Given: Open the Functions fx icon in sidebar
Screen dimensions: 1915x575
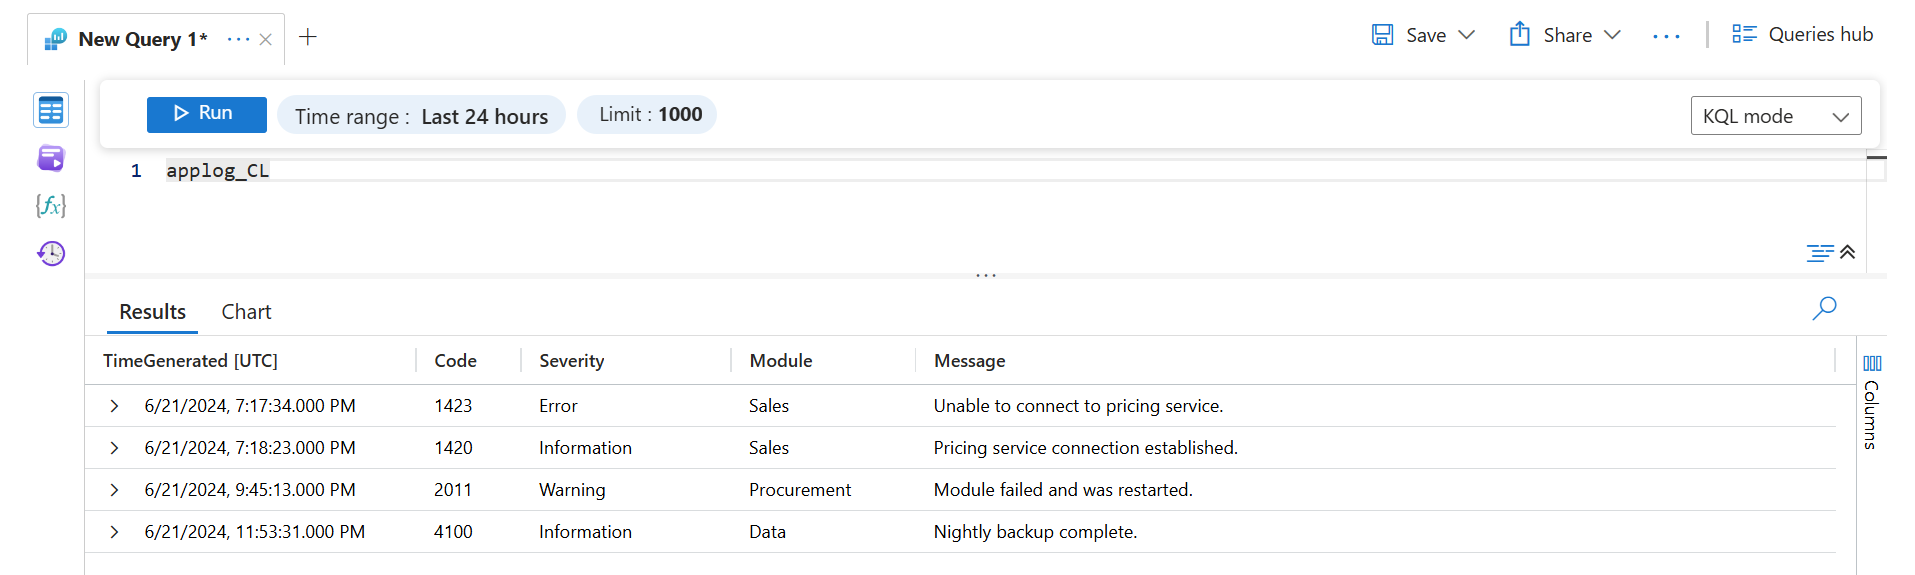Looking at the screenshot, I should (51, 206).
